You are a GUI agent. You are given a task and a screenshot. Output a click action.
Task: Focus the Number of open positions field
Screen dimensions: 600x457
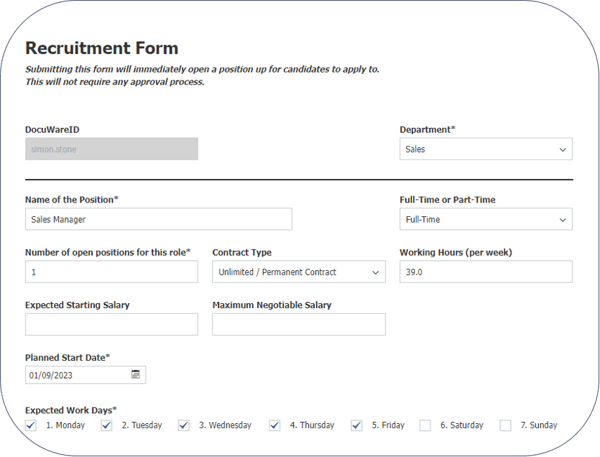click(111, 272)
